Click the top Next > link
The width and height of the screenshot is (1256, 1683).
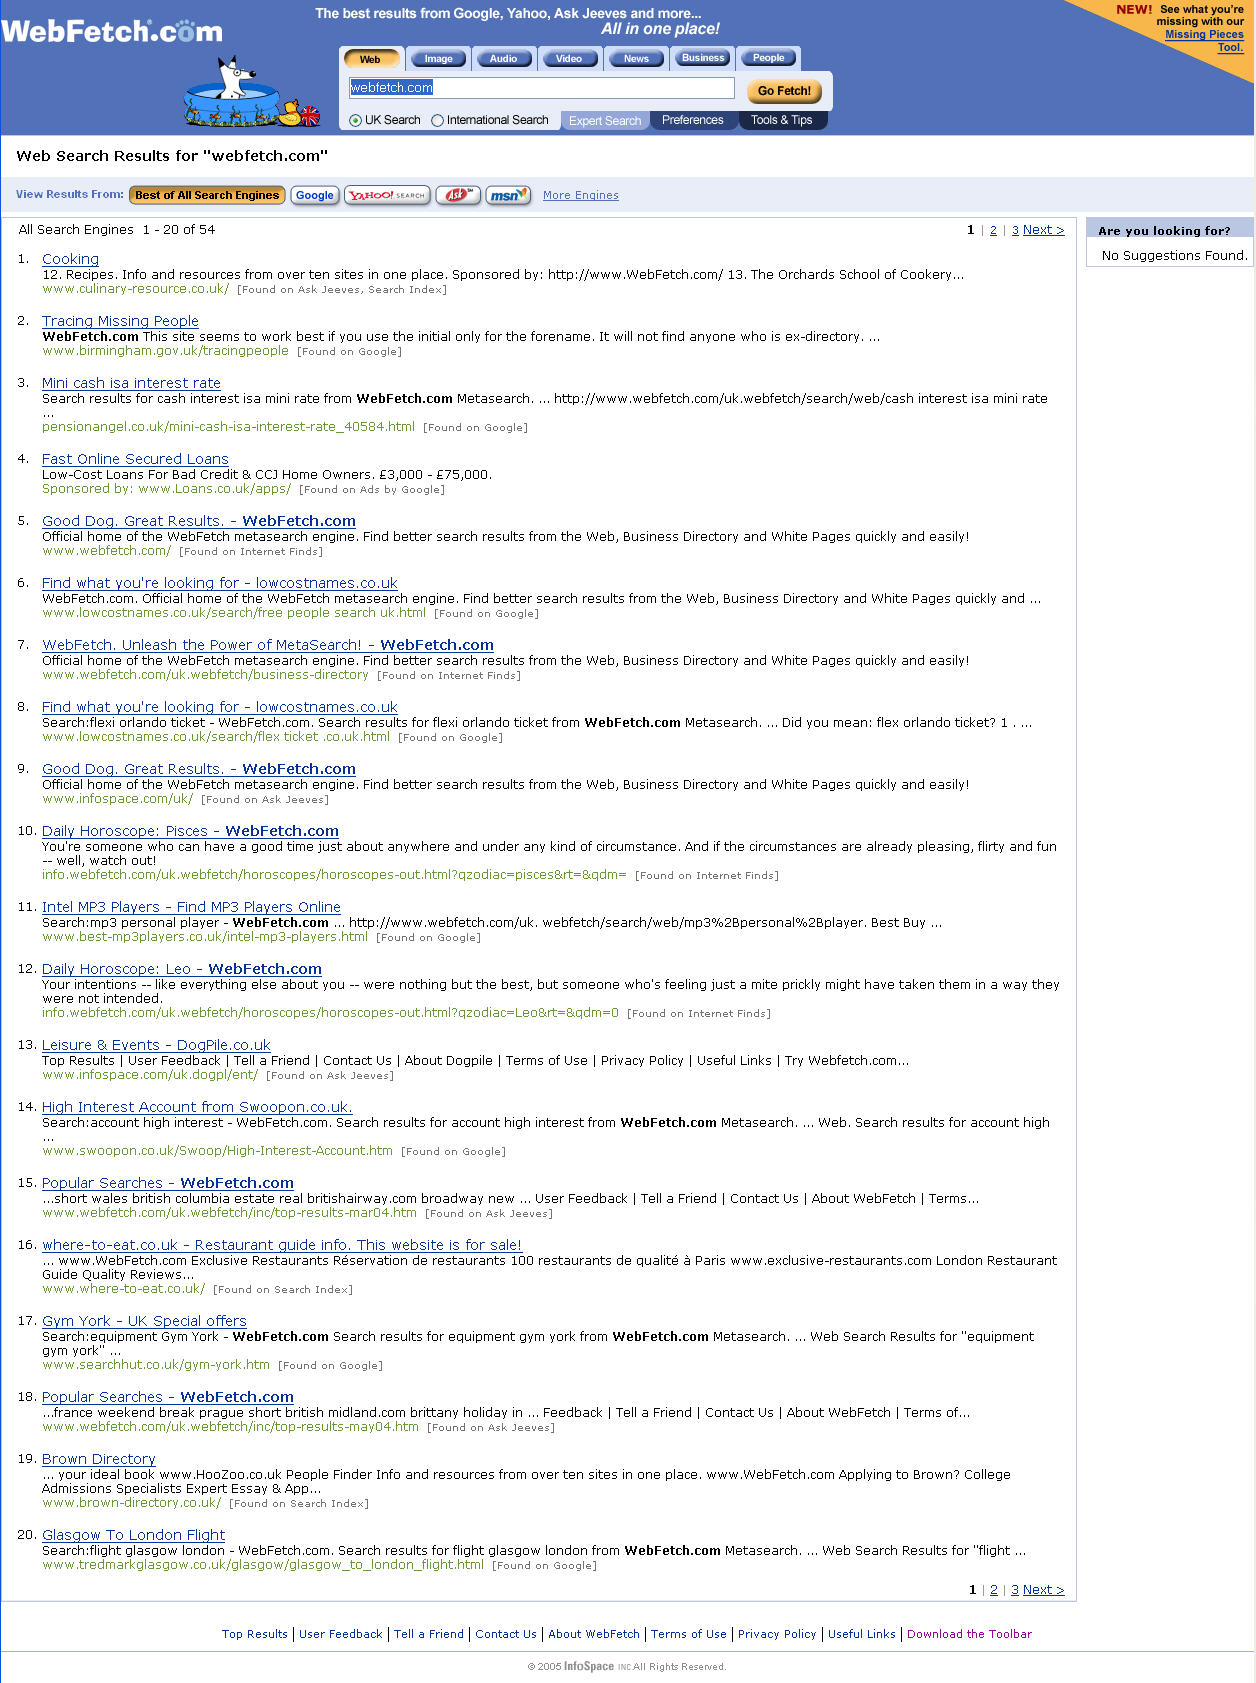(x=1043, y=230)
